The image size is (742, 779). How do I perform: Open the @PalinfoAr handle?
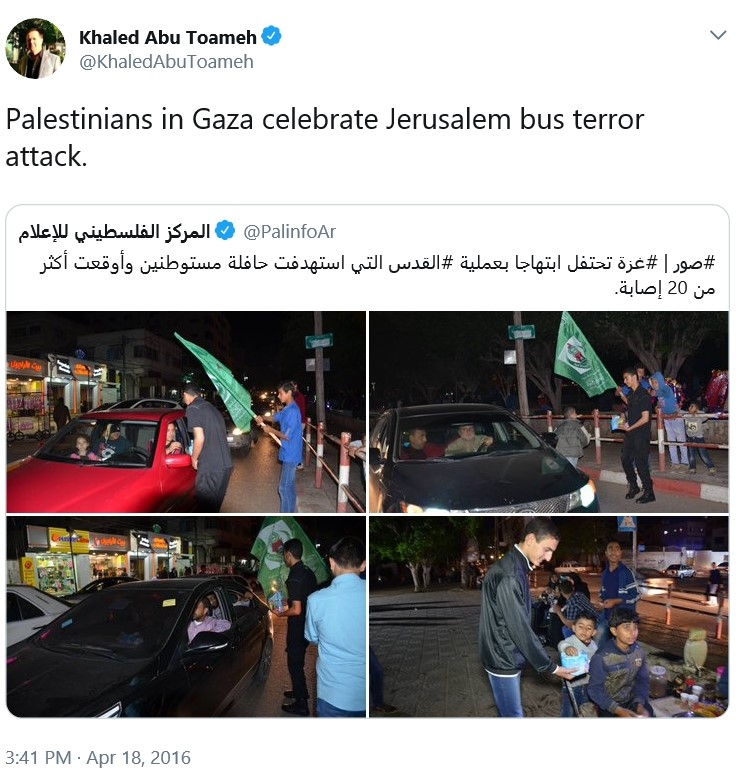click(290, 232)
